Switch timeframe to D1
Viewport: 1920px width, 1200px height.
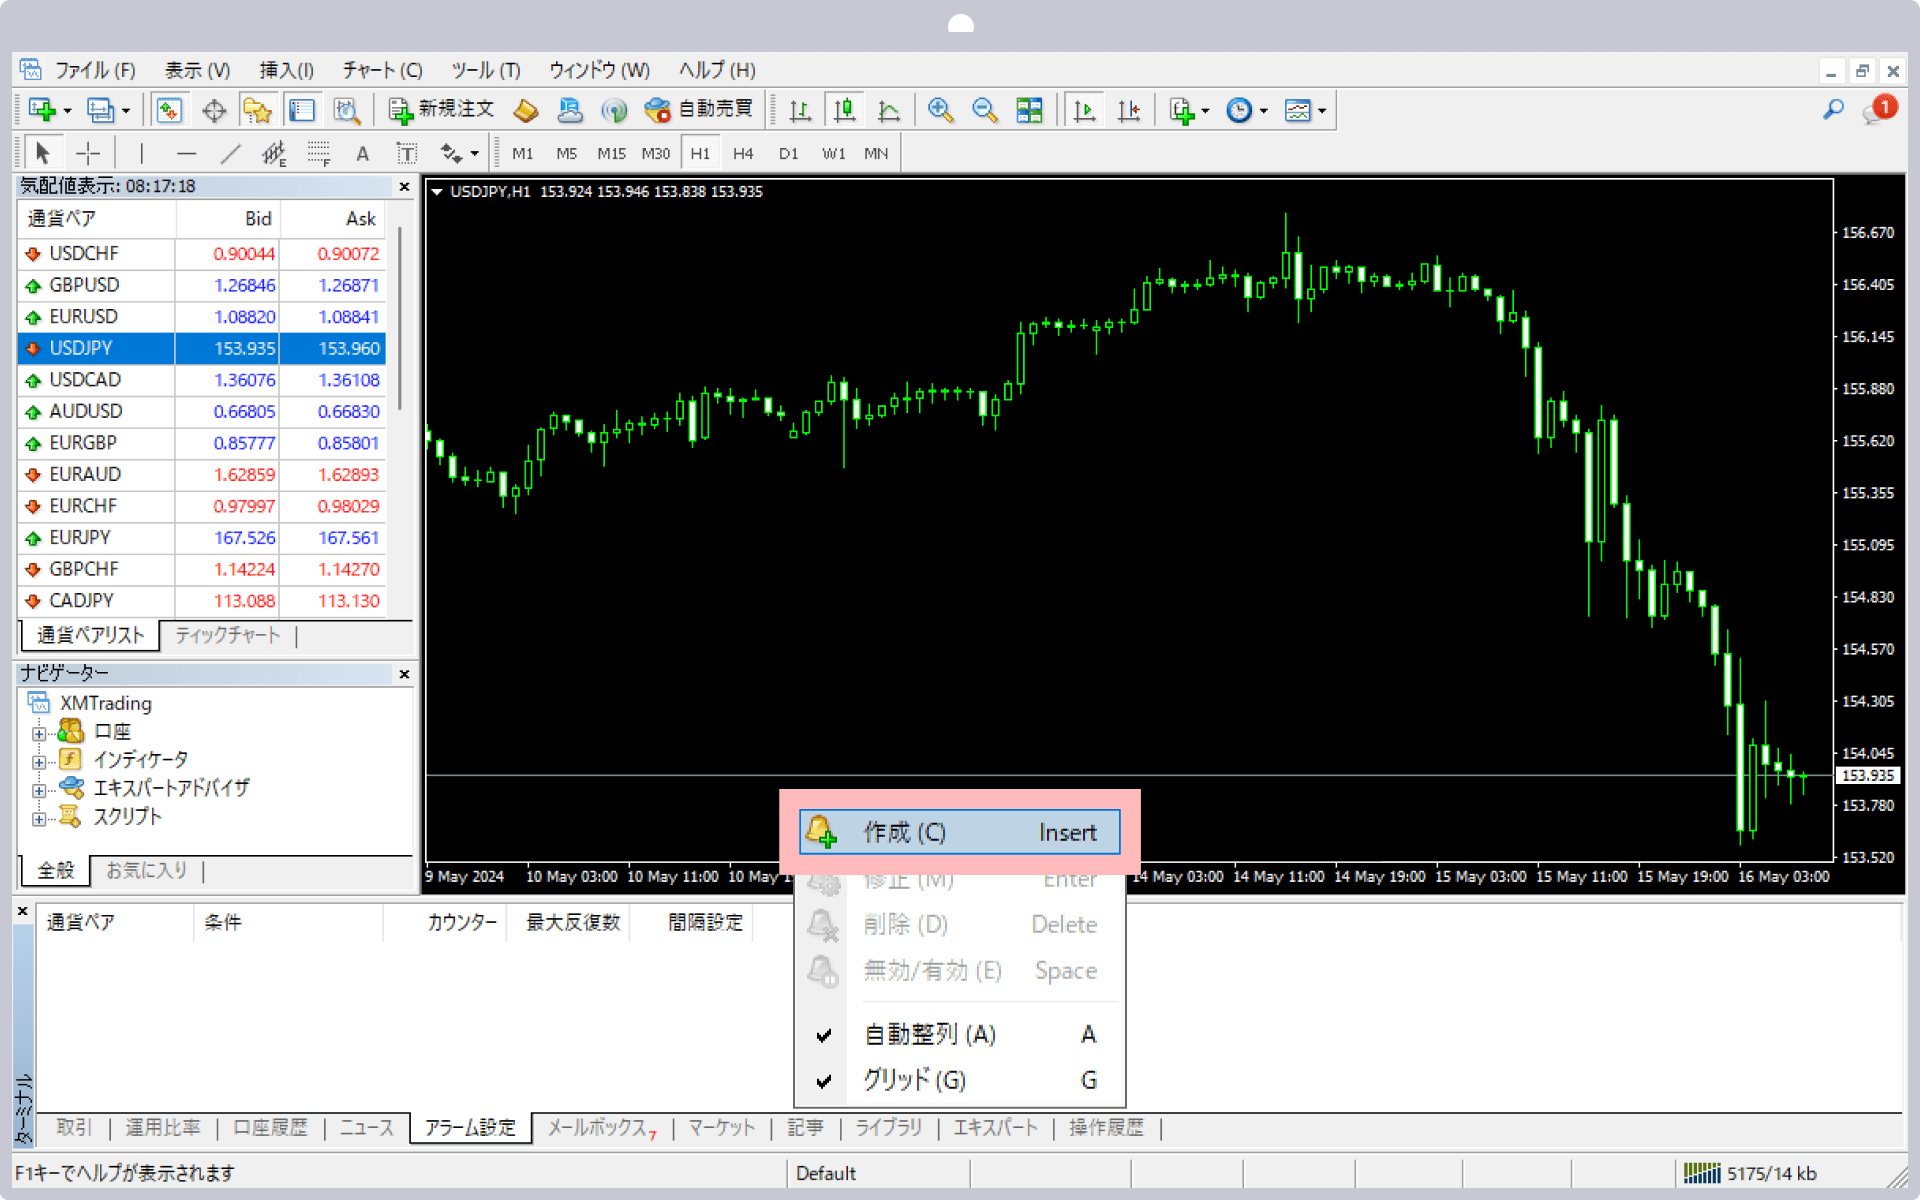(x=788, y=153)
